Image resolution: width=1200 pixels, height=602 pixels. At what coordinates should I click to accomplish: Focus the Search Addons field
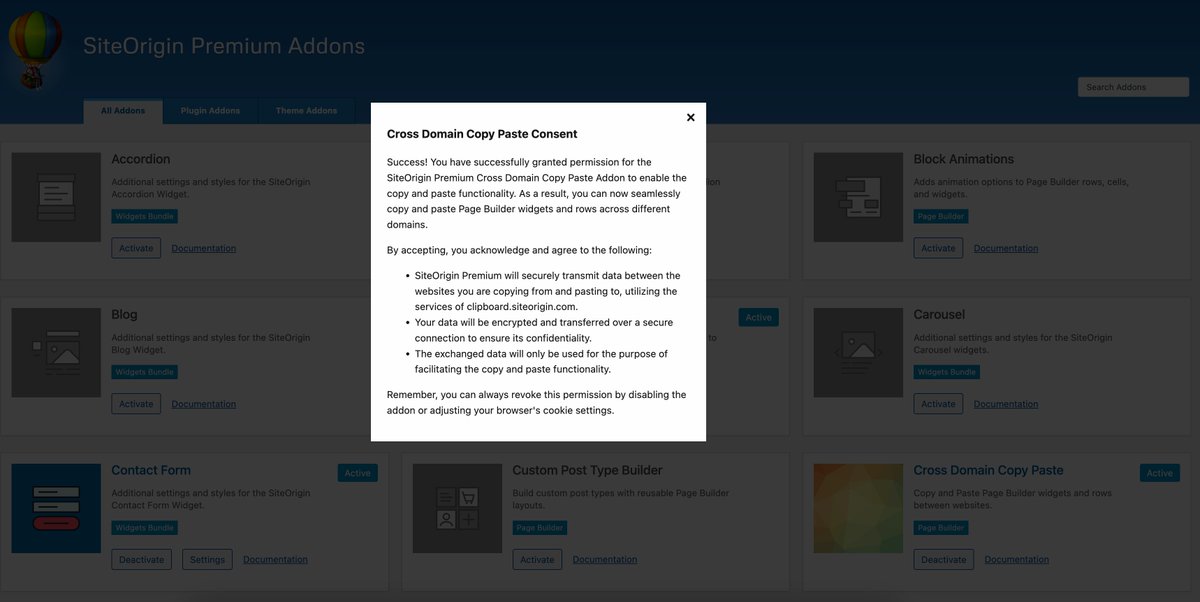(x=1133, y=87)
